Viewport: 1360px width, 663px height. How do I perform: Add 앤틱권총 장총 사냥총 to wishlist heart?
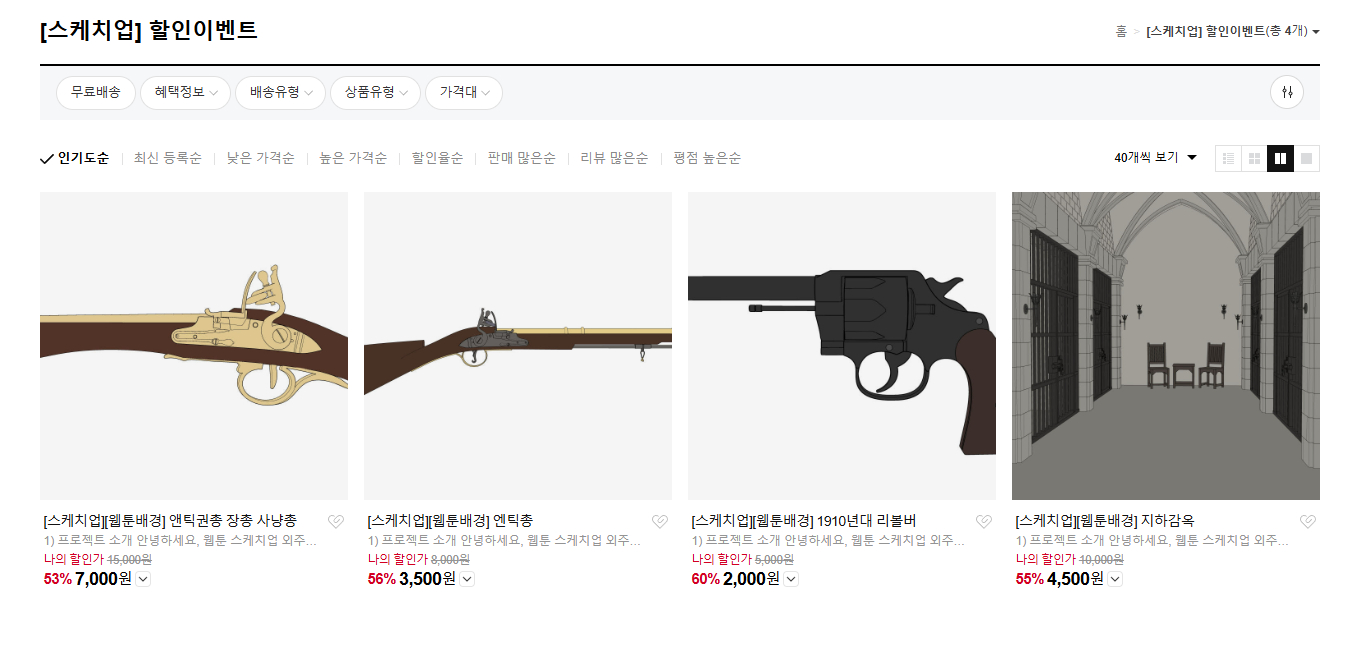pyautogui.click(x=336, y=521)
